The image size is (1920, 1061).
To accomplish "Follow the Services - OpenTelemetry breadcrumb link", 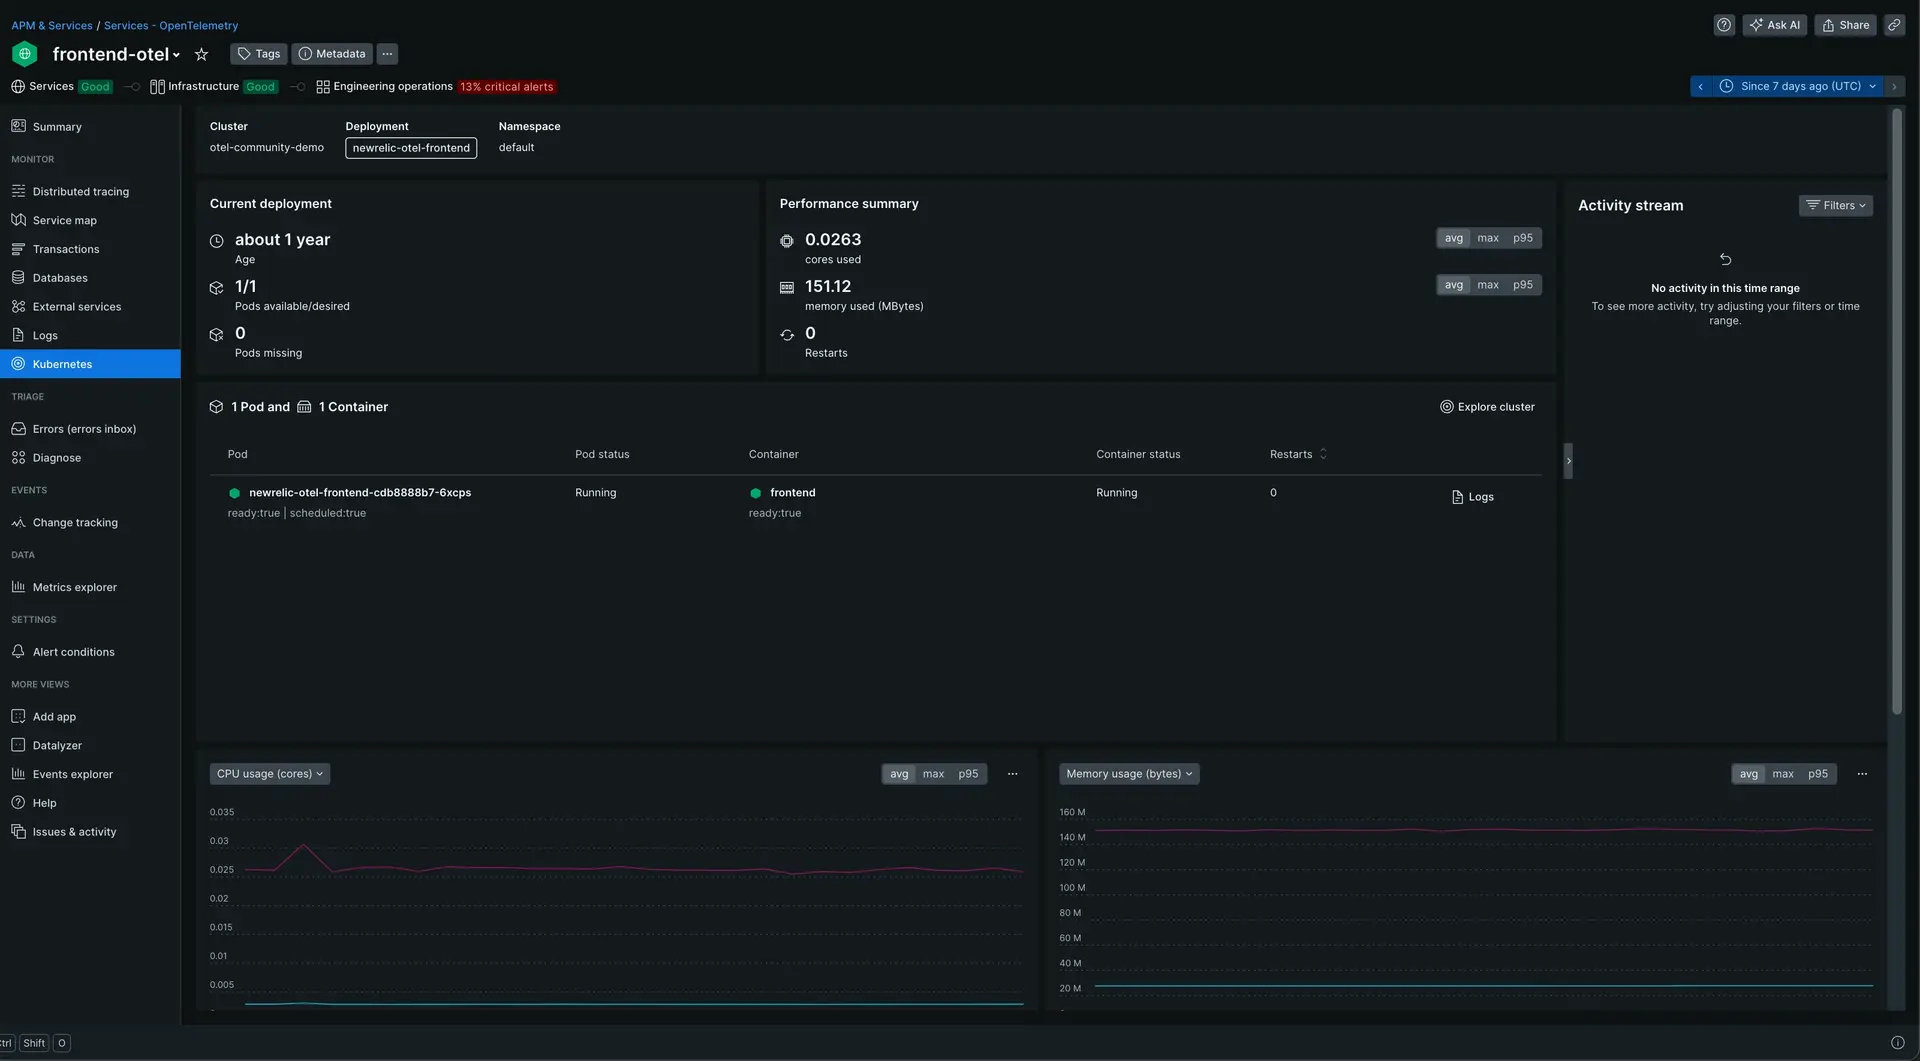I will click(171, 26).
